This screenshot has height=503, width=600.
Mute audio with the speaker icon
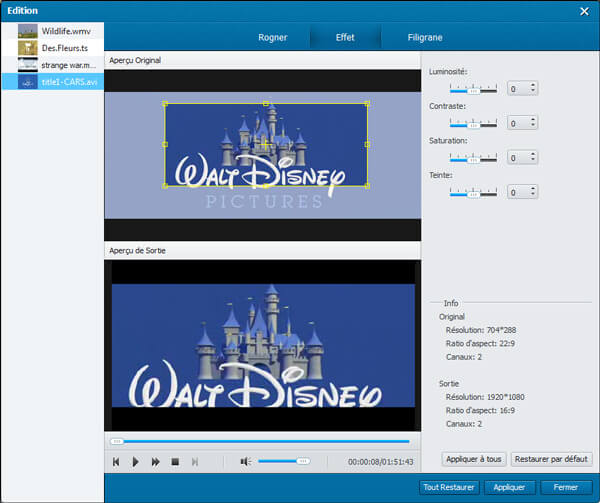click(245, 461)
